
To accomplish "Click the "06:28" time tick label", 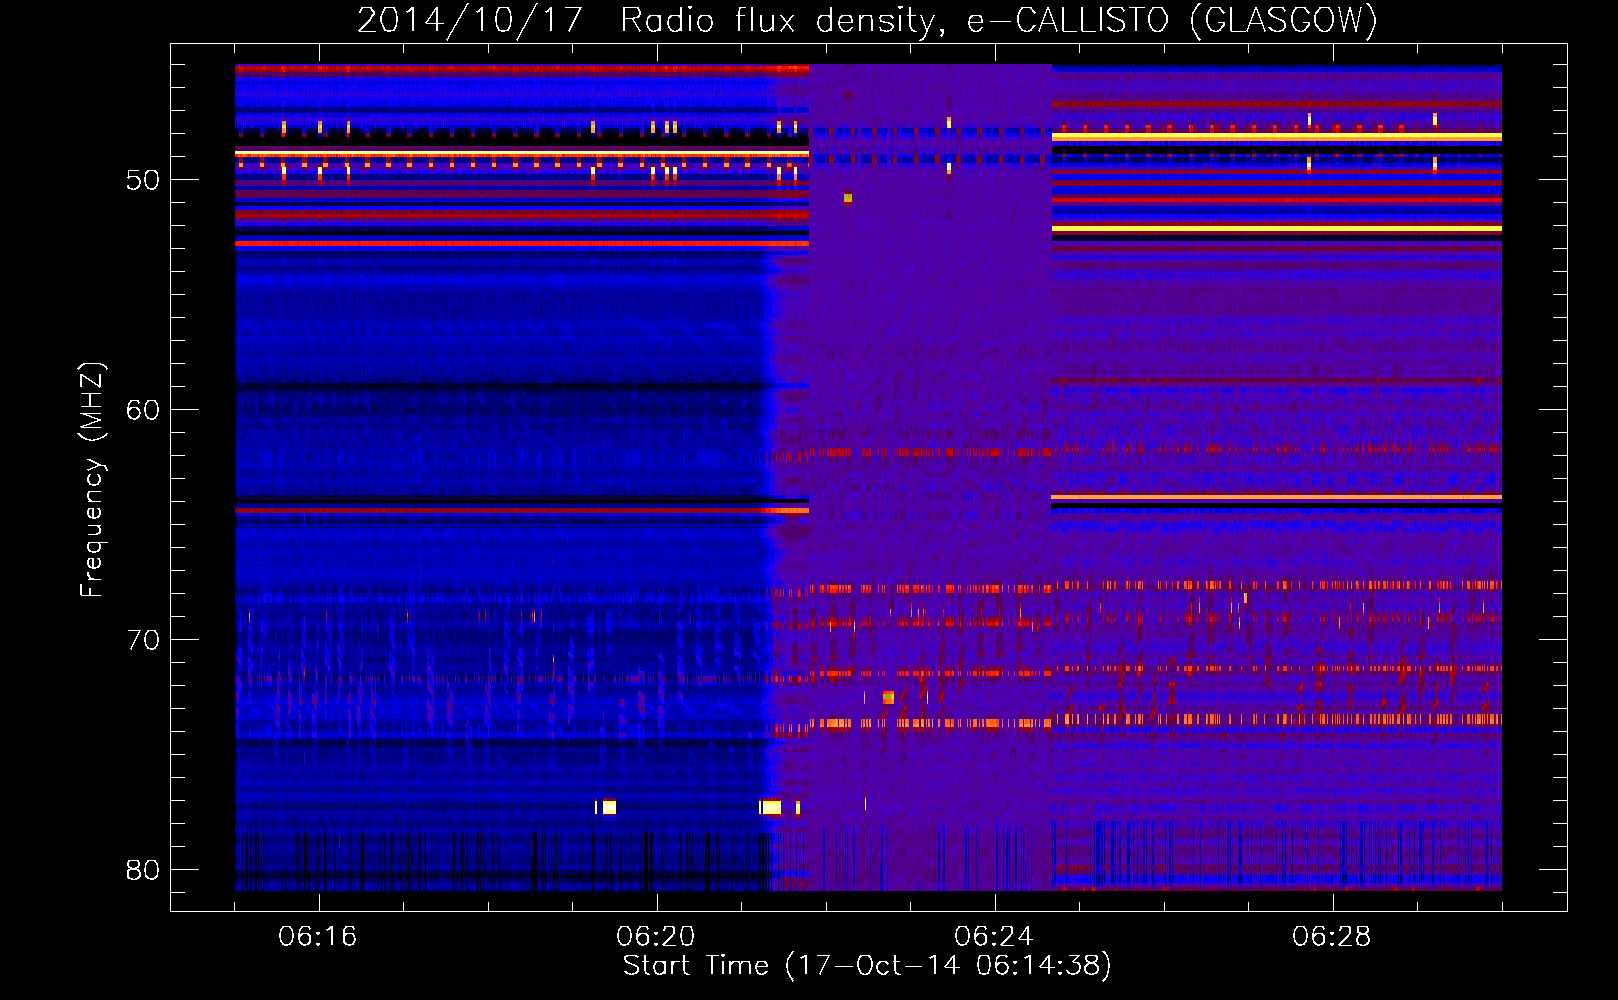I will [1331, 937].
